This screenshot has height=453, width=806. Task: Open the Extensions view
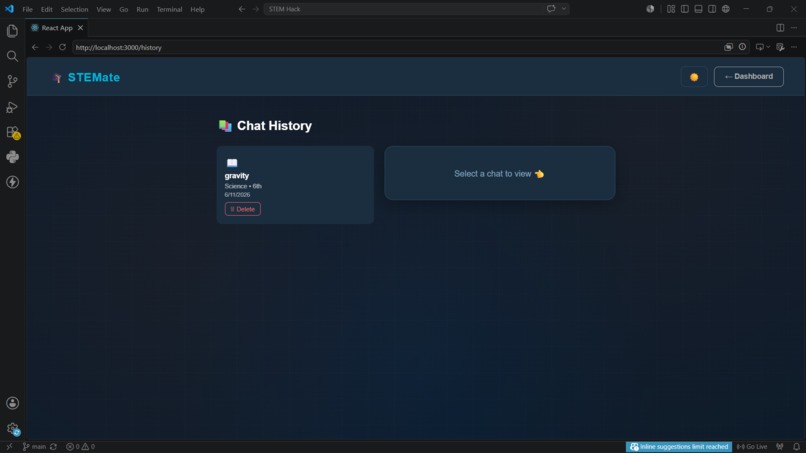click(12, 132)
